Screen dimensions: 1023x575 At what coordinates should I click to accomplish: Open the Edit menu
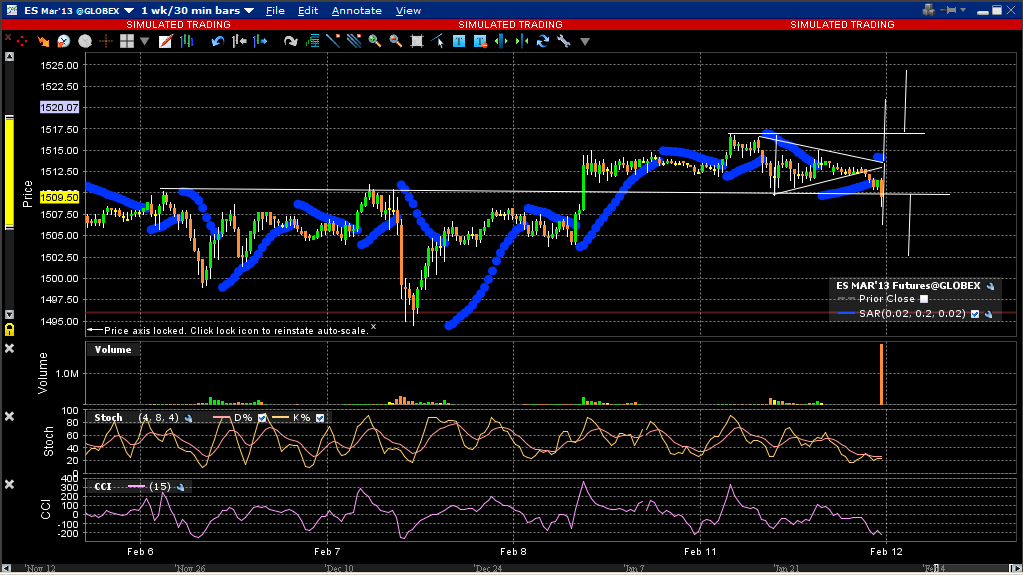pyautogui.click(x=308, y=10)
